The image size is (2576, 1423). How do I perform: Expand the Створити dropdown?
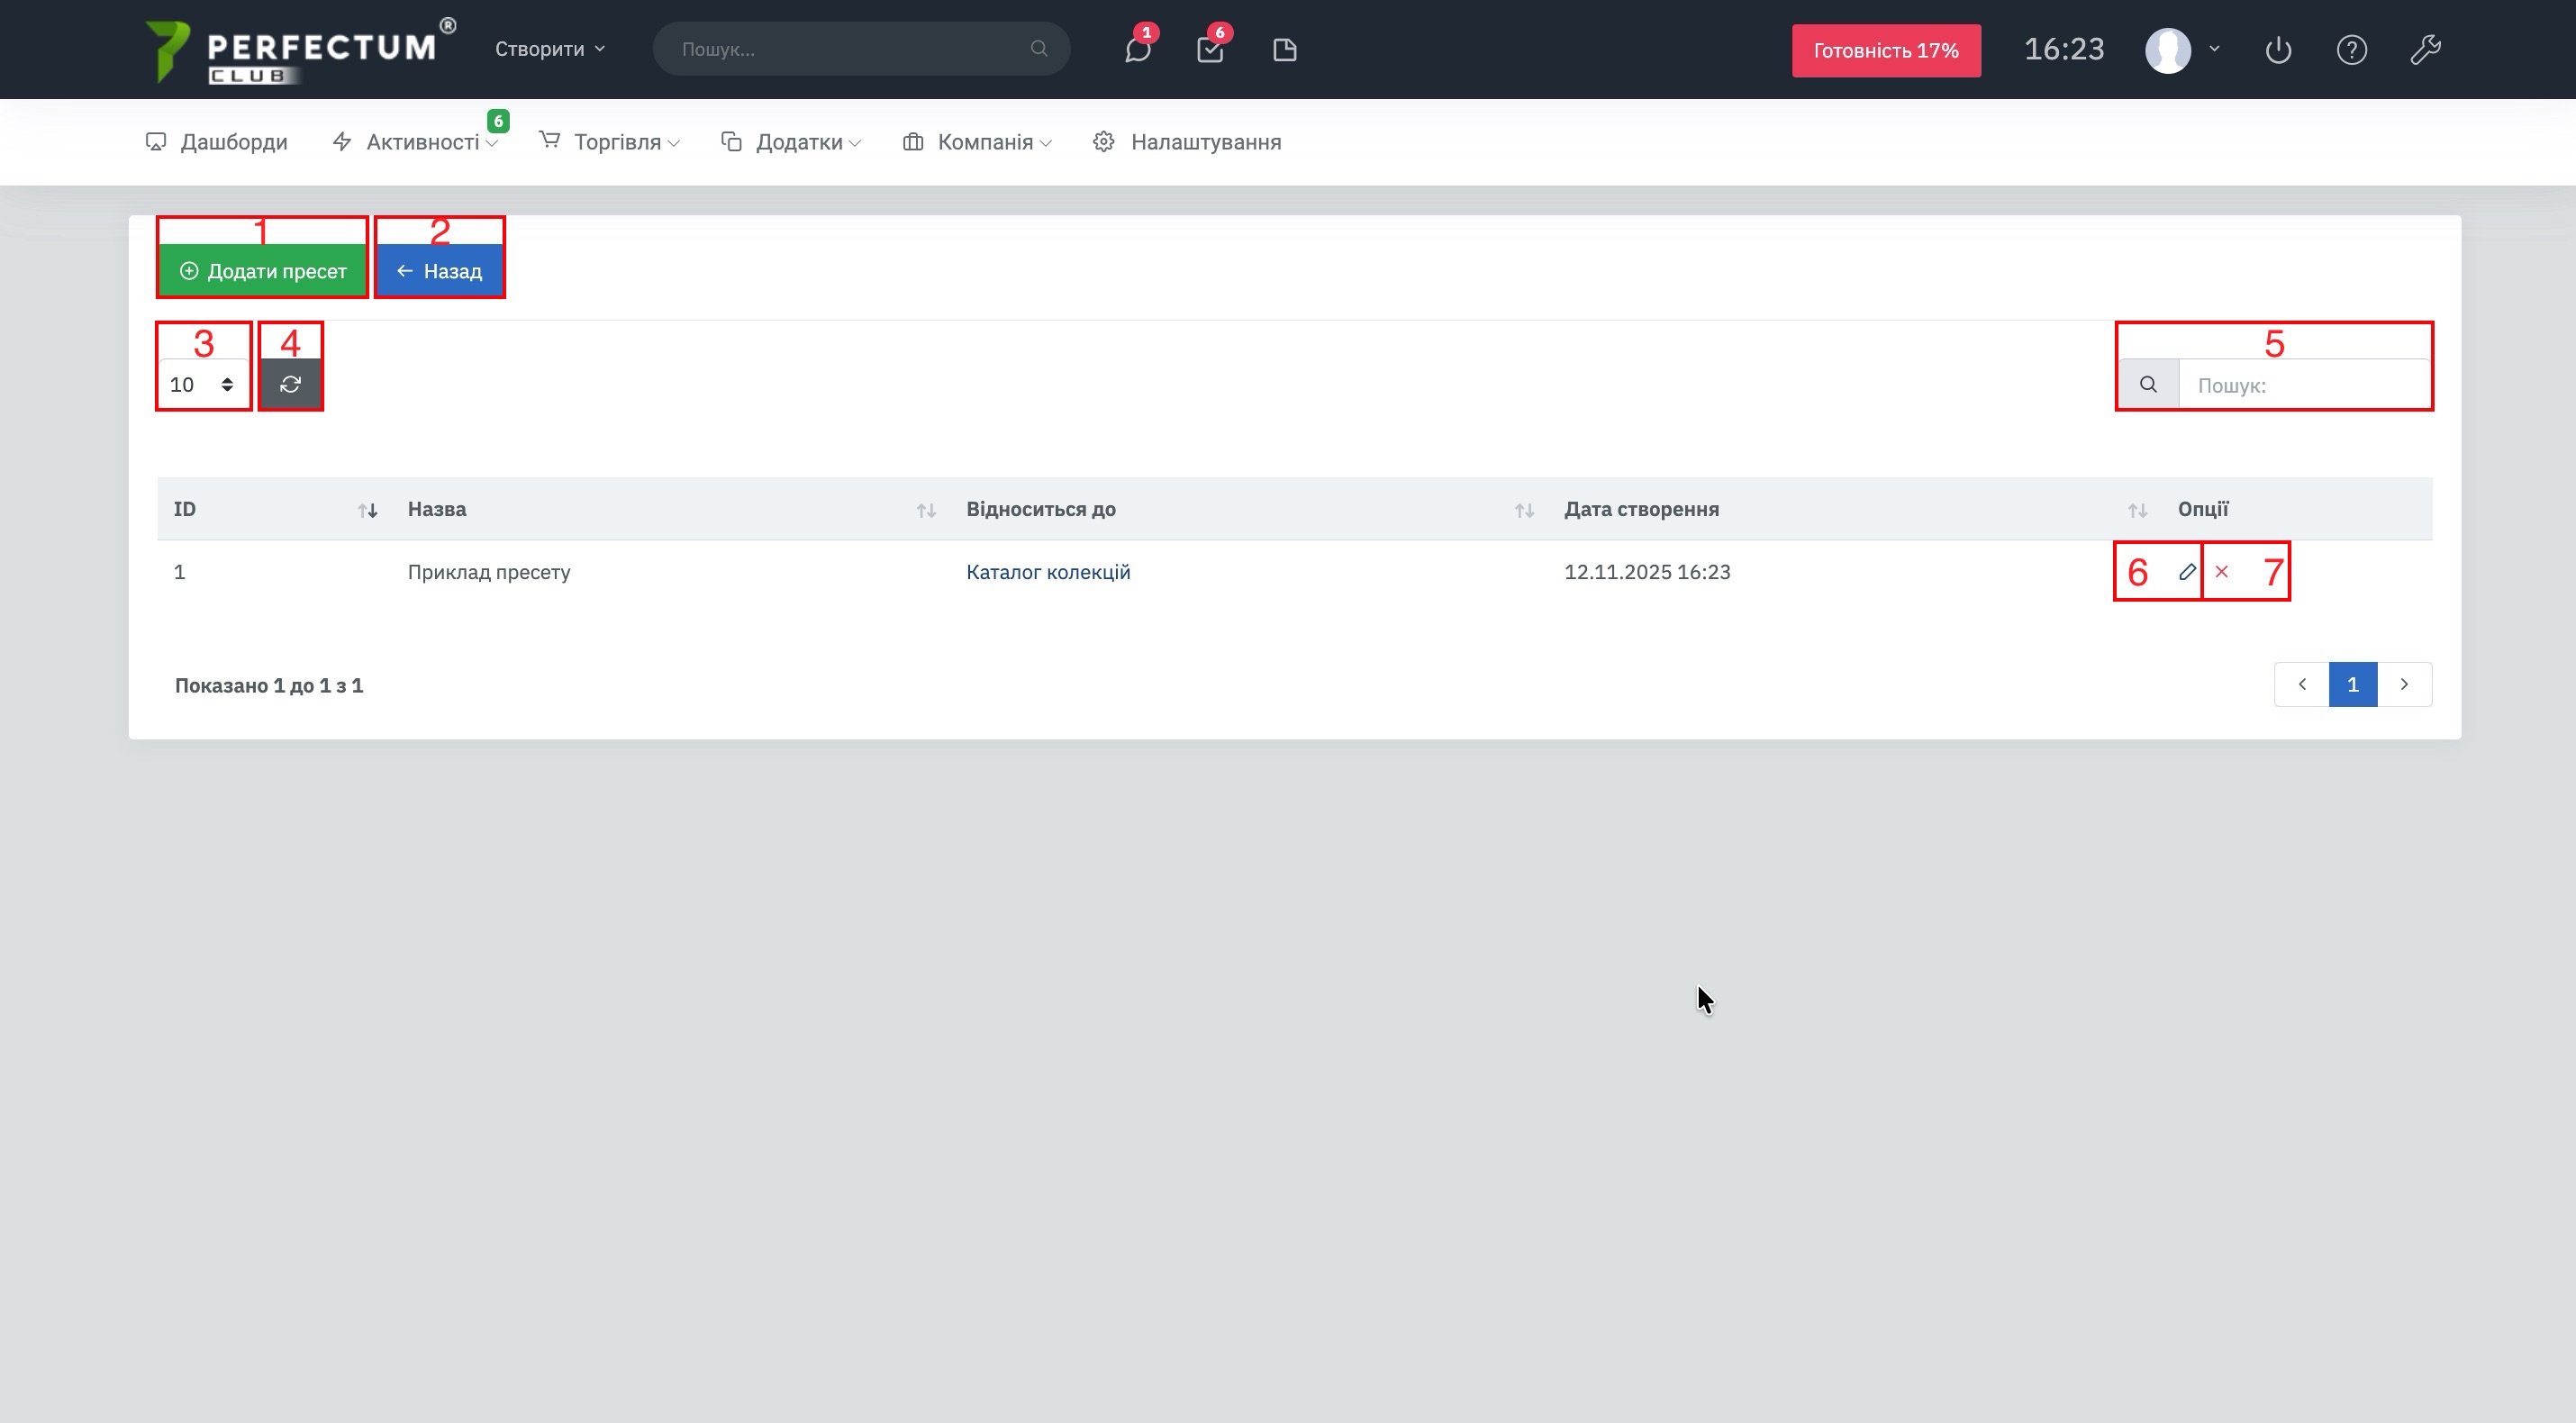coord(550,49)
